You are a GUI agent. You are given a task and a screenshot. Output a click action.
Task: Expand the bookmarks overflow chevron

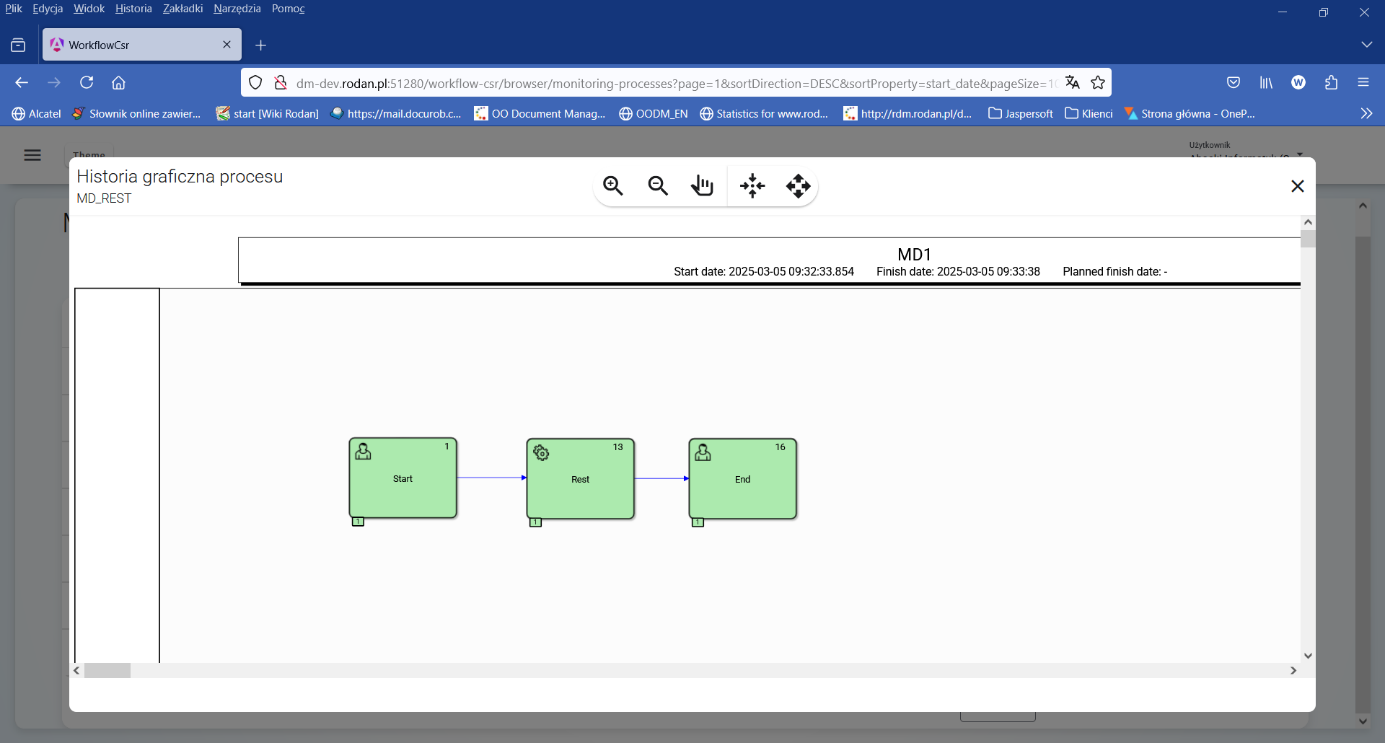[1366, 114]
